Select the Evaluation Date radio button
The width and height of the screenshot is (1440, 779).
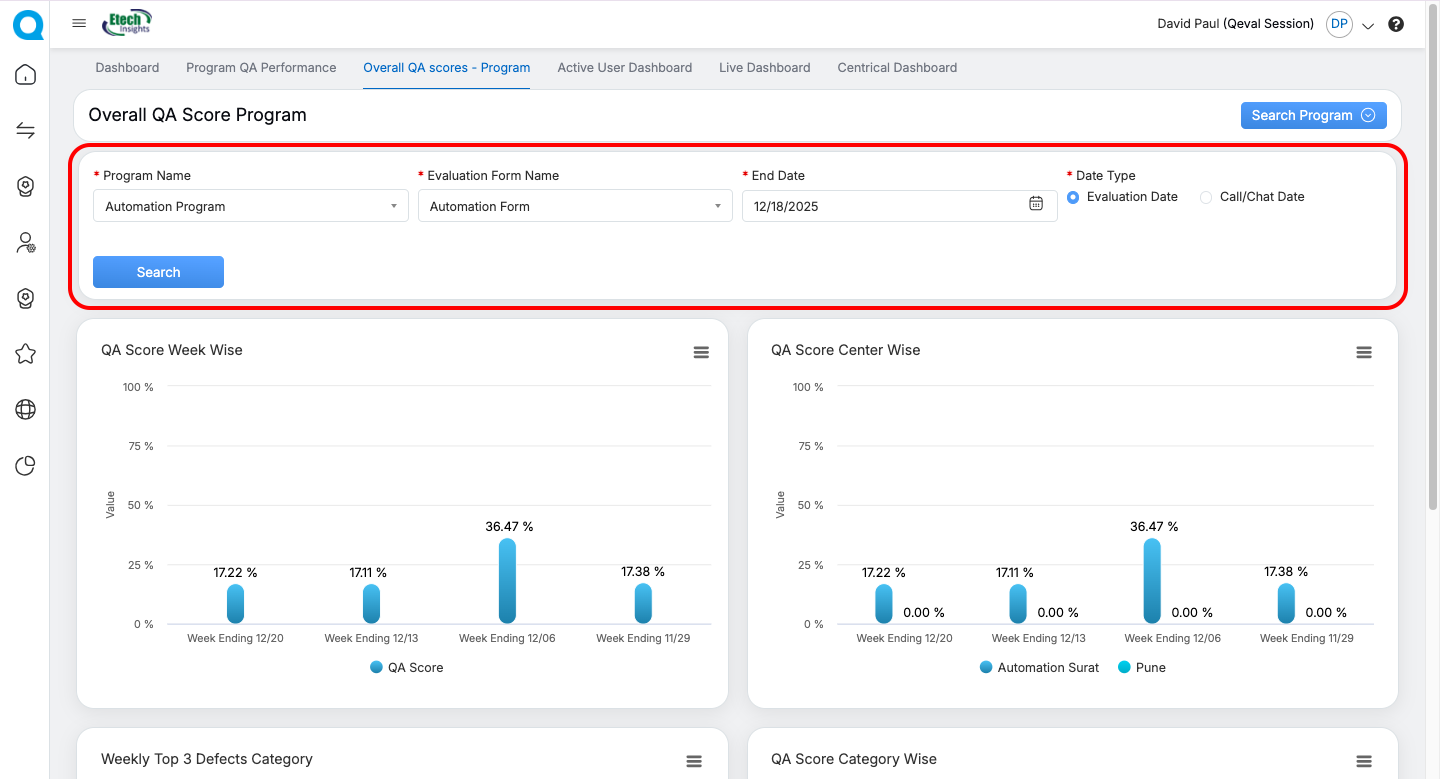(x=1073, y=197)
